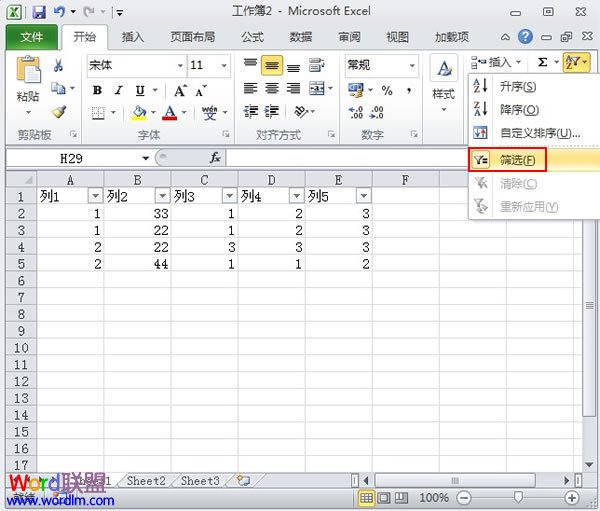The width and height of the screenshot is (600, 511).
Task: Click the Cut scissors icon
Action: tap(58, 66)
